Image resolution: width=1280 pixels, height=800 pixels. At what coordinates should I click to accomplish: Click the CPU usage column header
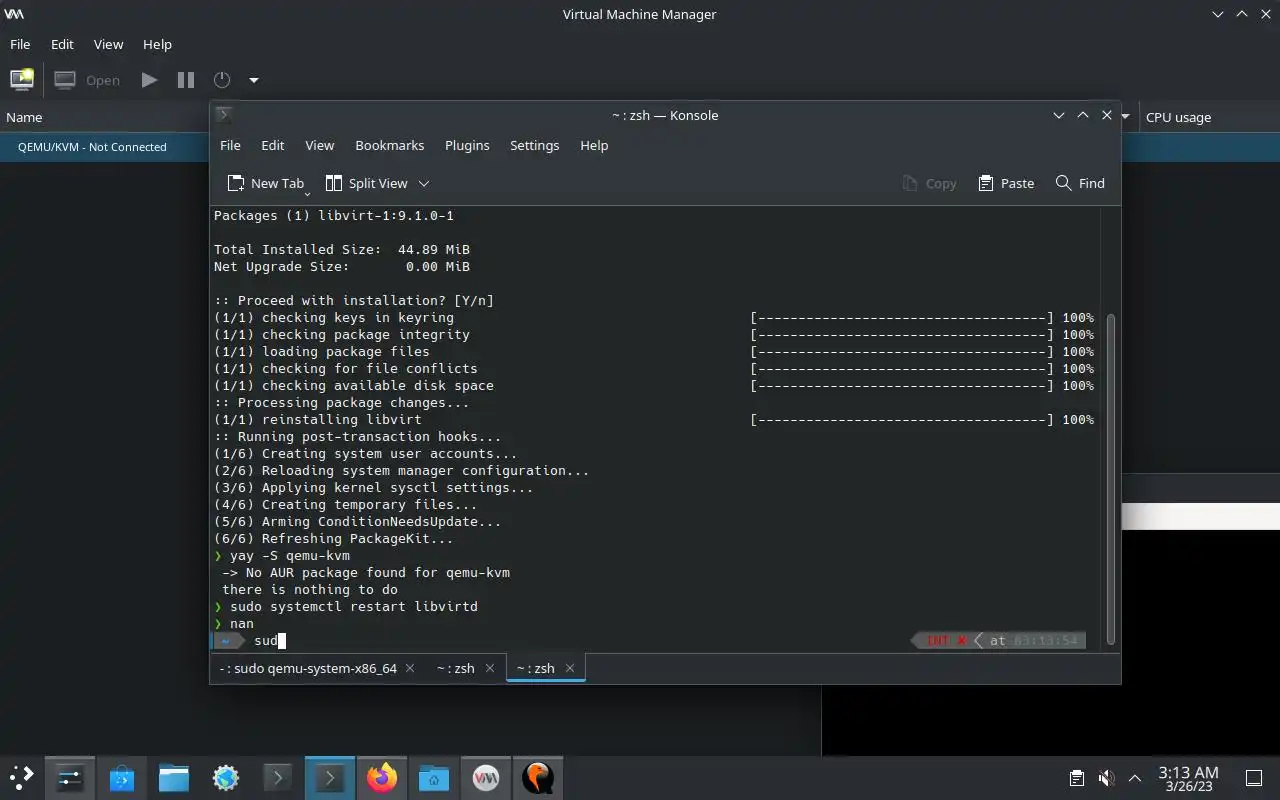1178,117
